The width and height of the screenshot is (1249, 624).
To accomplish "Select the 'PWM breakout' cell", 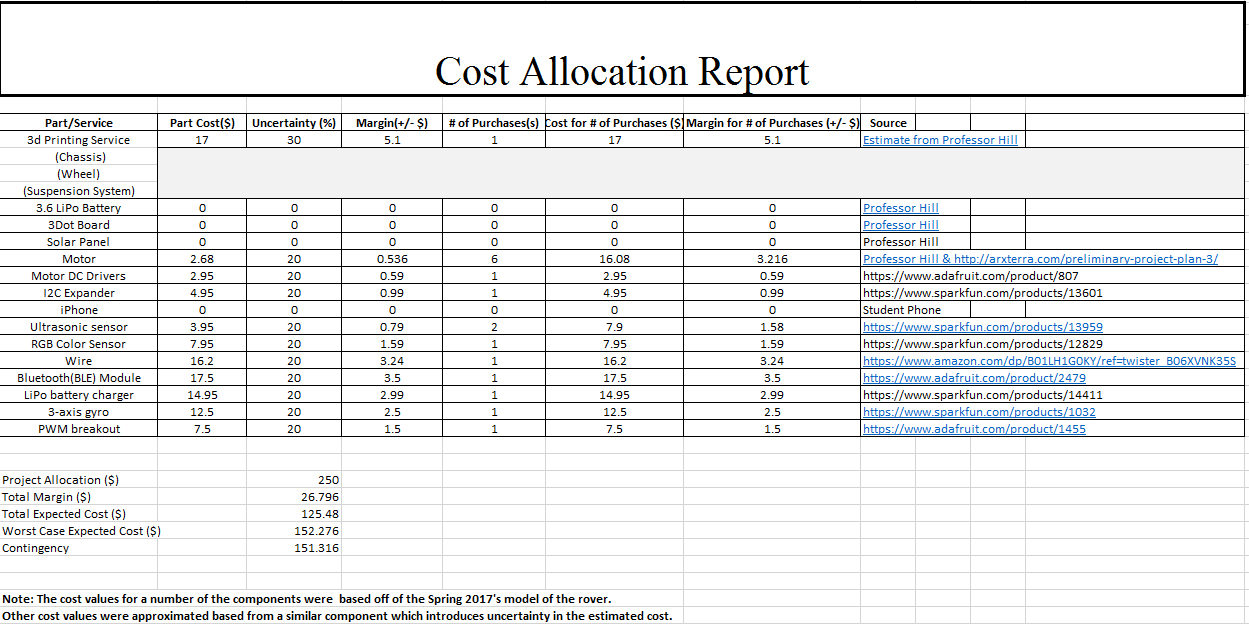I will [x=79, y=429].
